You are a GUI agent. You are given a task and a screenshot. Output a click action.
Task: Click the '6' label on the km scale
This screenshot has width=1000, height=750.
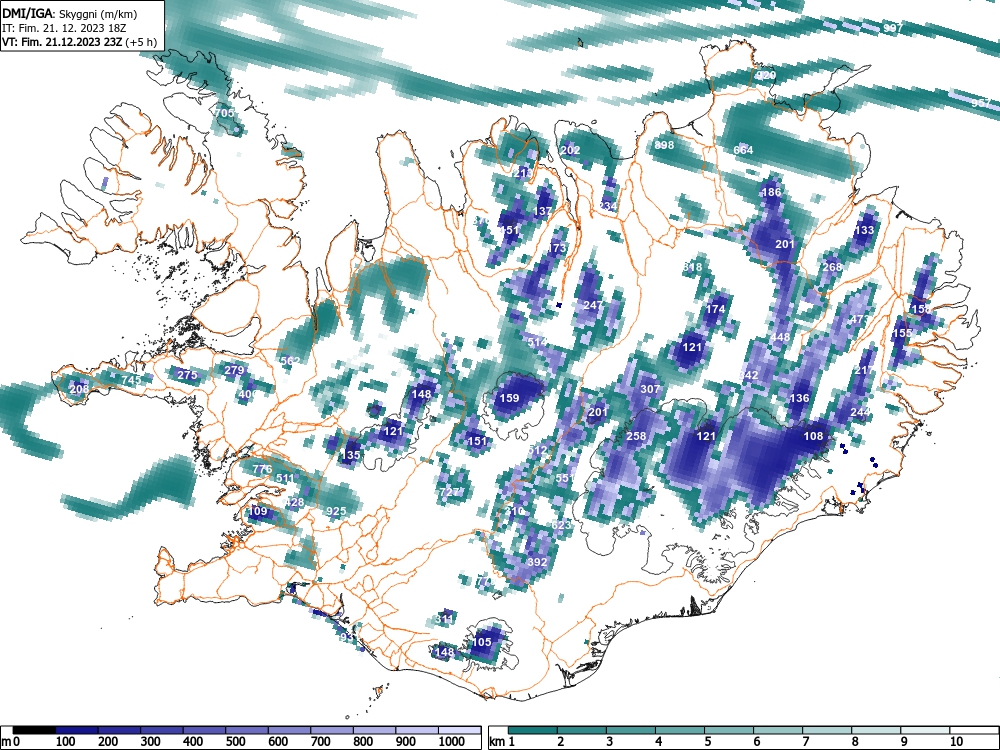click(756, 742)
